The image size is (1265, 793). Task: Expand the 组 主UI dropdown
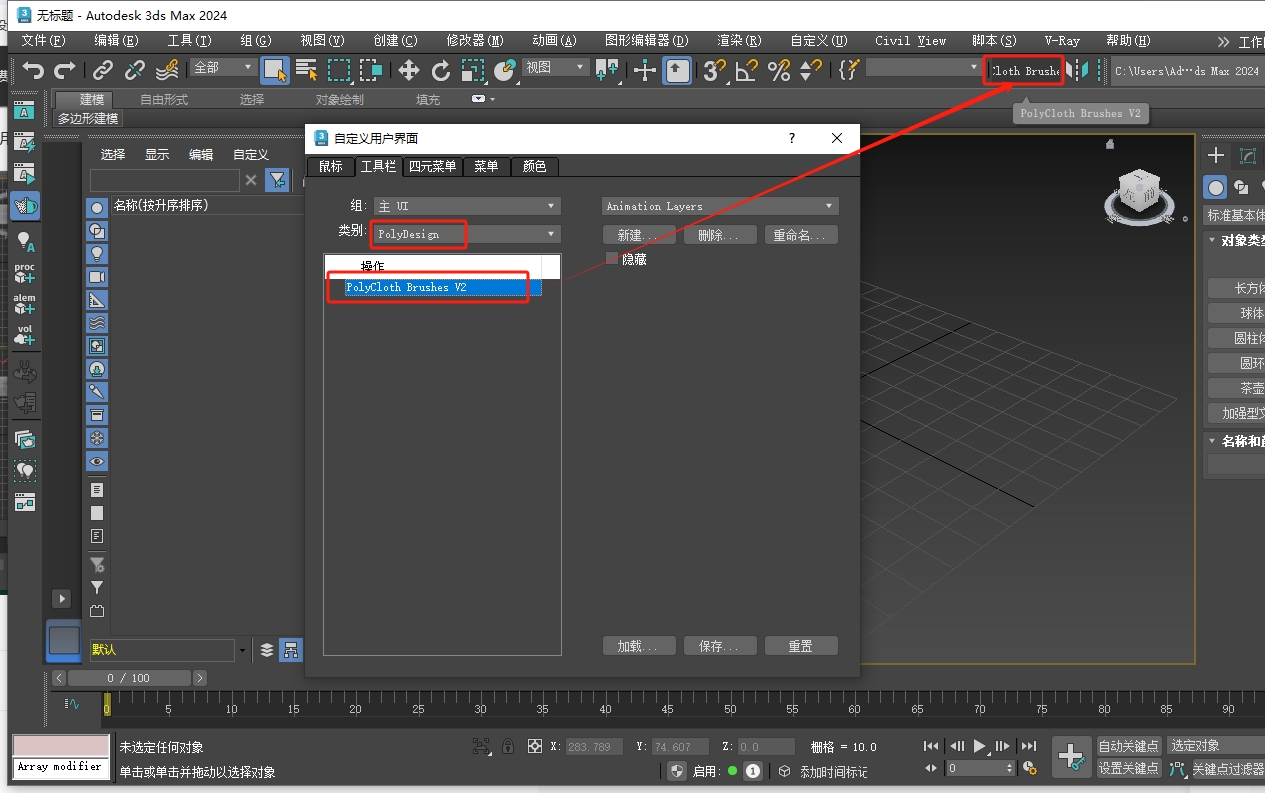467,204
